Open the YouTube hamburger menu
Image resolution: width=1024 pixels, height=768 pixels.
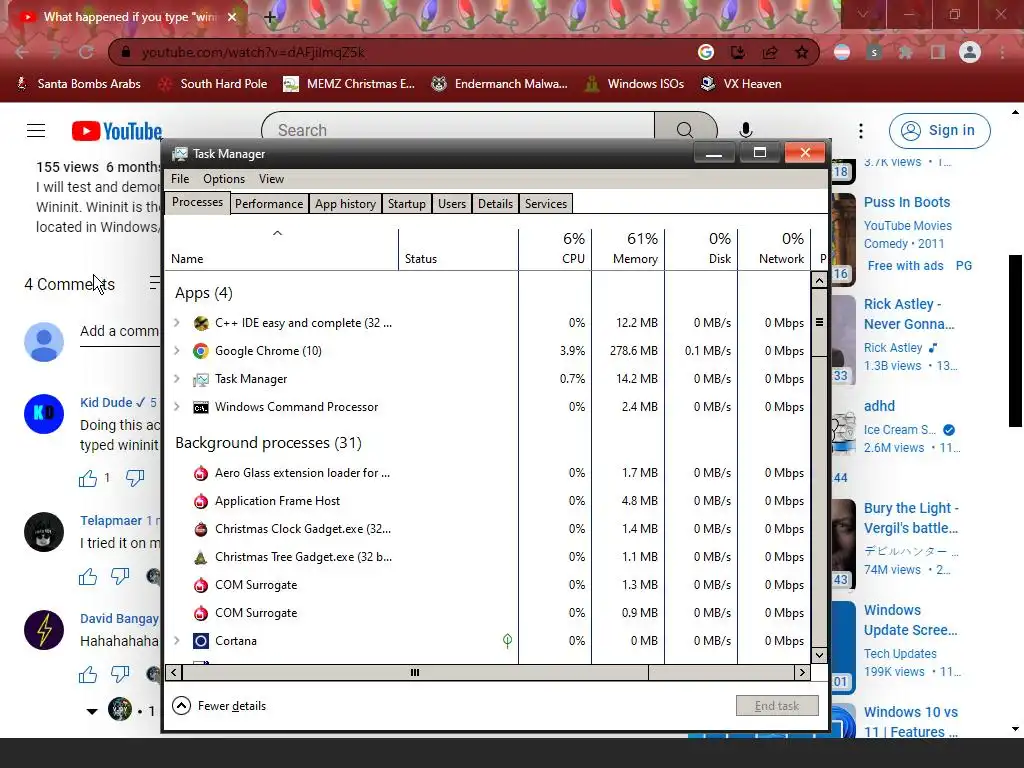coord(36,131)
